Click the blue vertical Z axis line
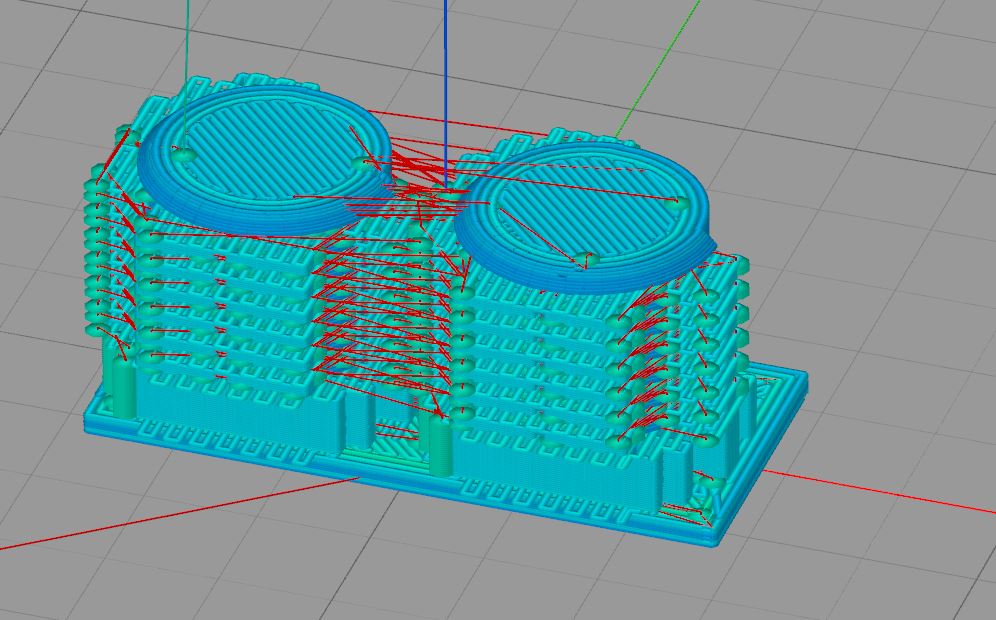This screenshot has width=996, height=620. (445, 94)
